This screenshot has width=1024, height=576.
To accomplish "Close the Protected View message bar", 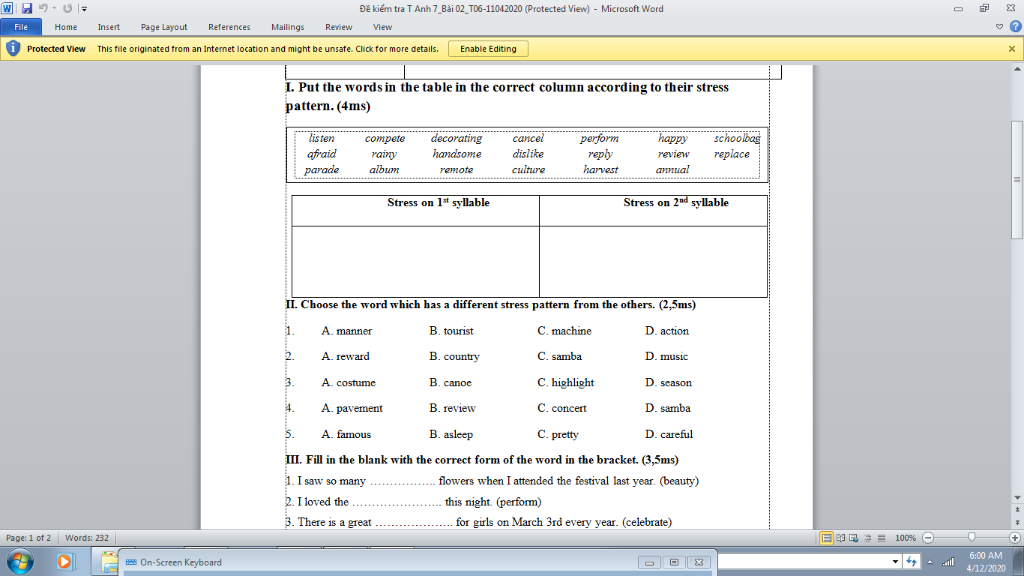I will tap(1012, 49).
